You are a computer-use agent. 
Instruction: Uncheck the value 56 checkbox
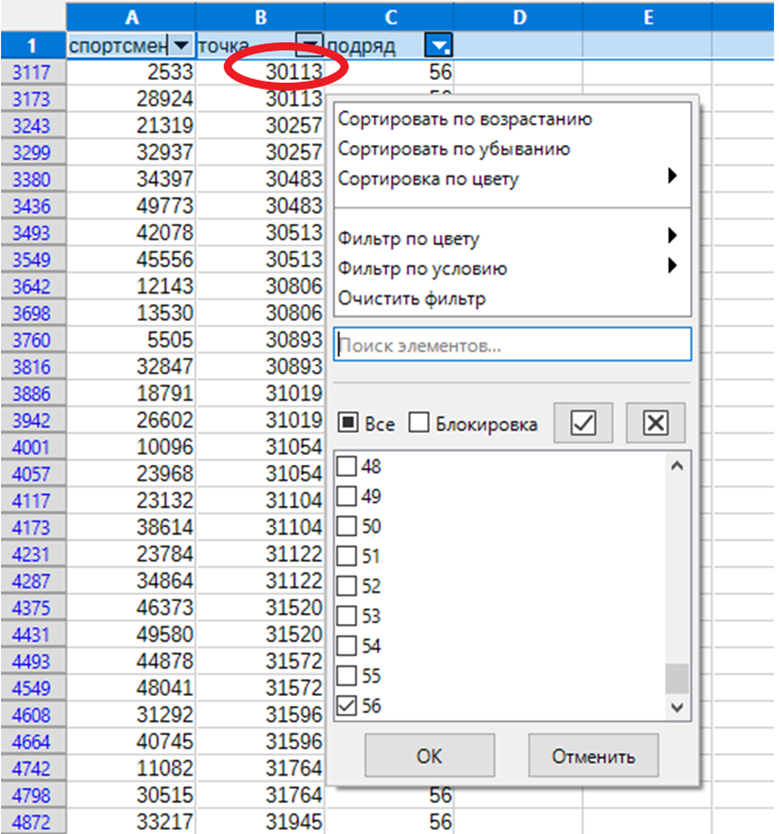click(348, 706)
